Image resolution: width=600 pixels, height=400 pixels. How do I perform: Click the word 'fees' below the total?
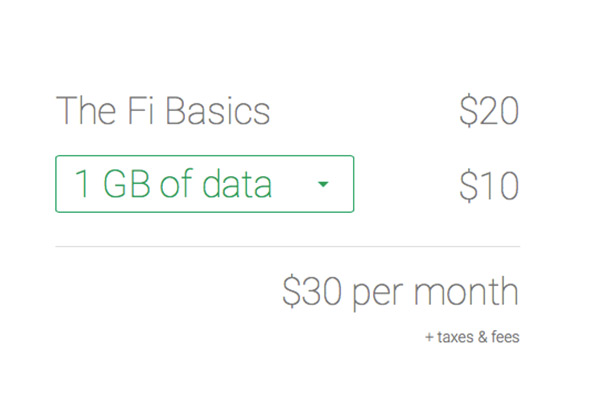504,337
